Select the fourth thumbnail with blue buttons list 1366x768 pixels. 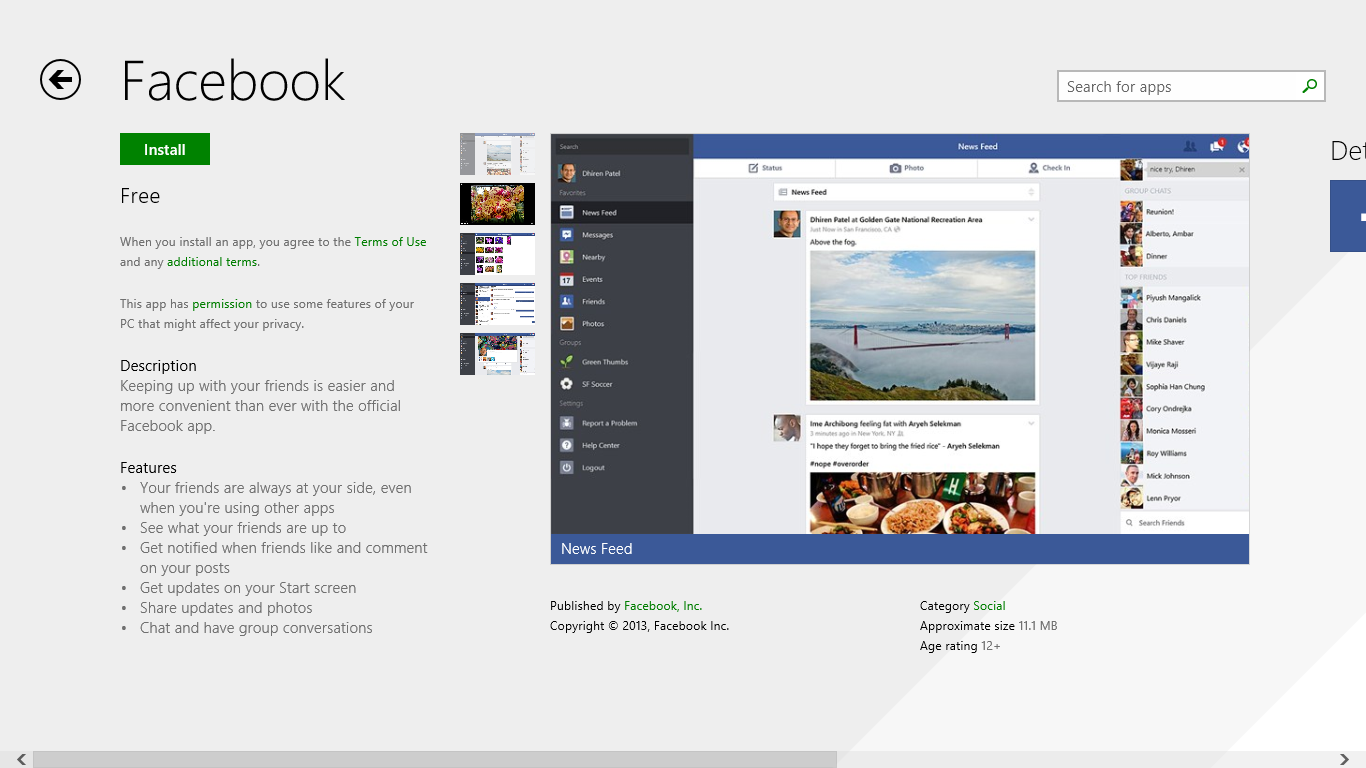coord(497,304)
